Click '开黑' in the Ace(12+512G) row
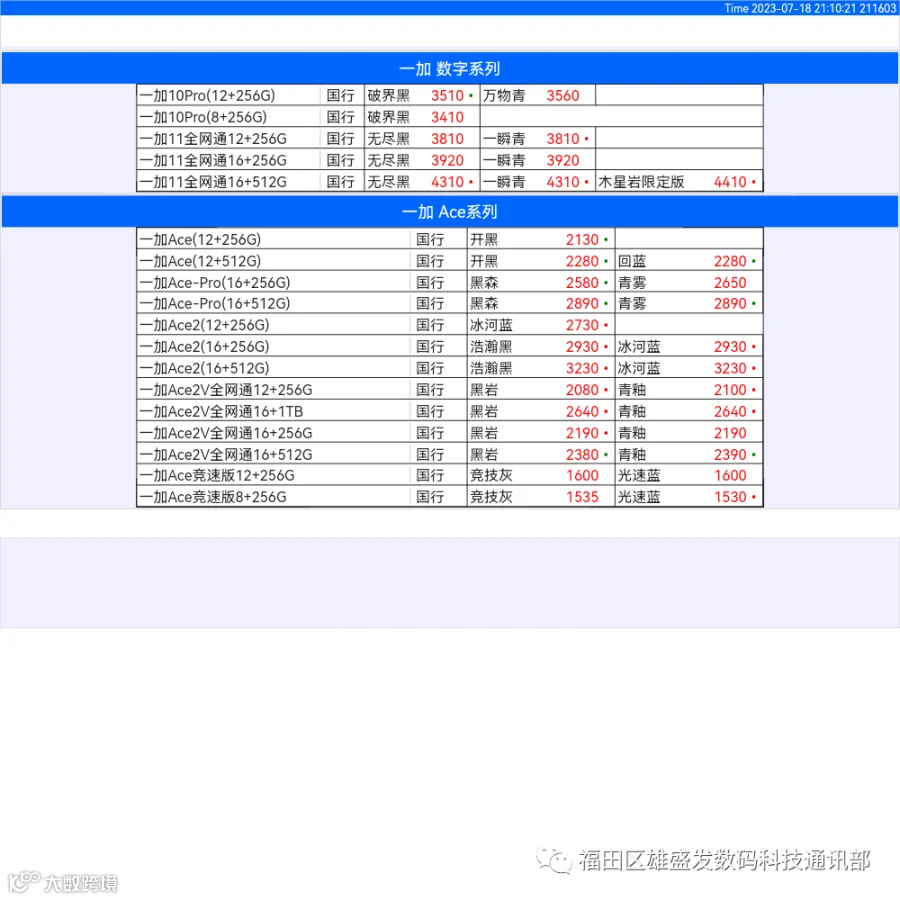The width and height of the screenshot is (900, 900). [x=484, y=261]
